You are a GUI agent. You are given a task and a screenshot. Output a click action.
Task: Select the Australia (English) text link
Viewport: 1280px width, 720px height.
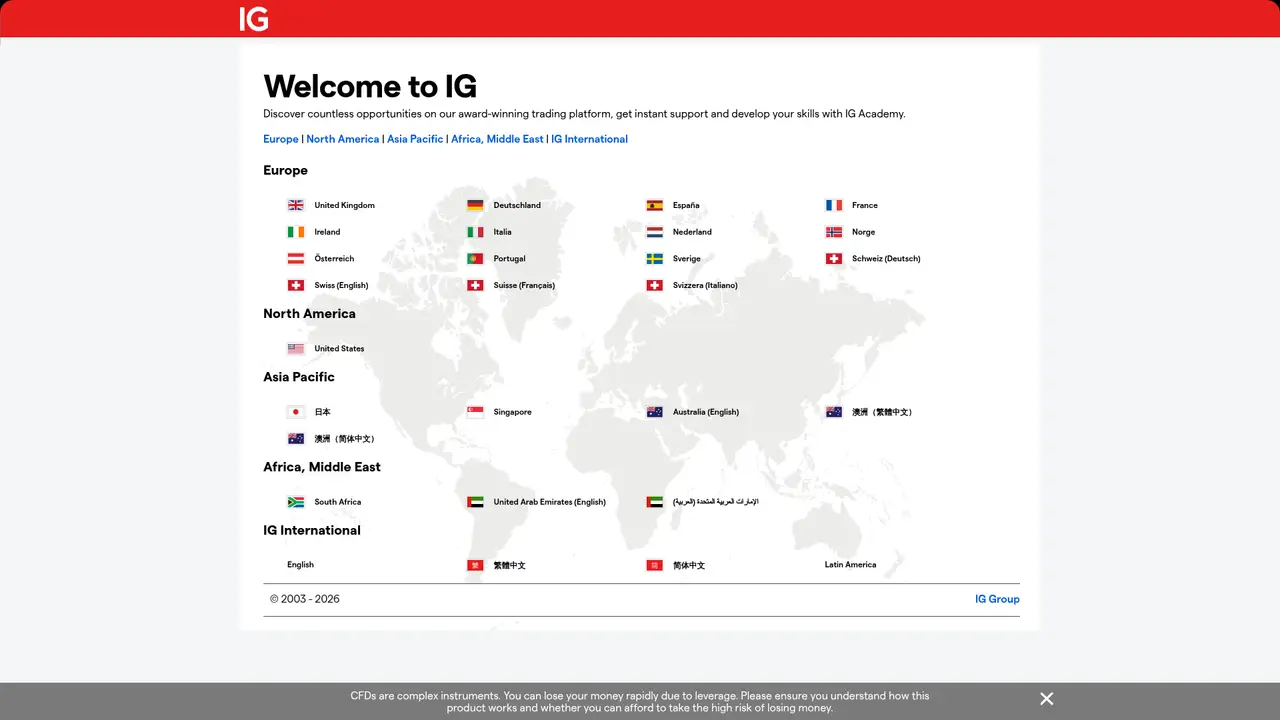(706, 412)
